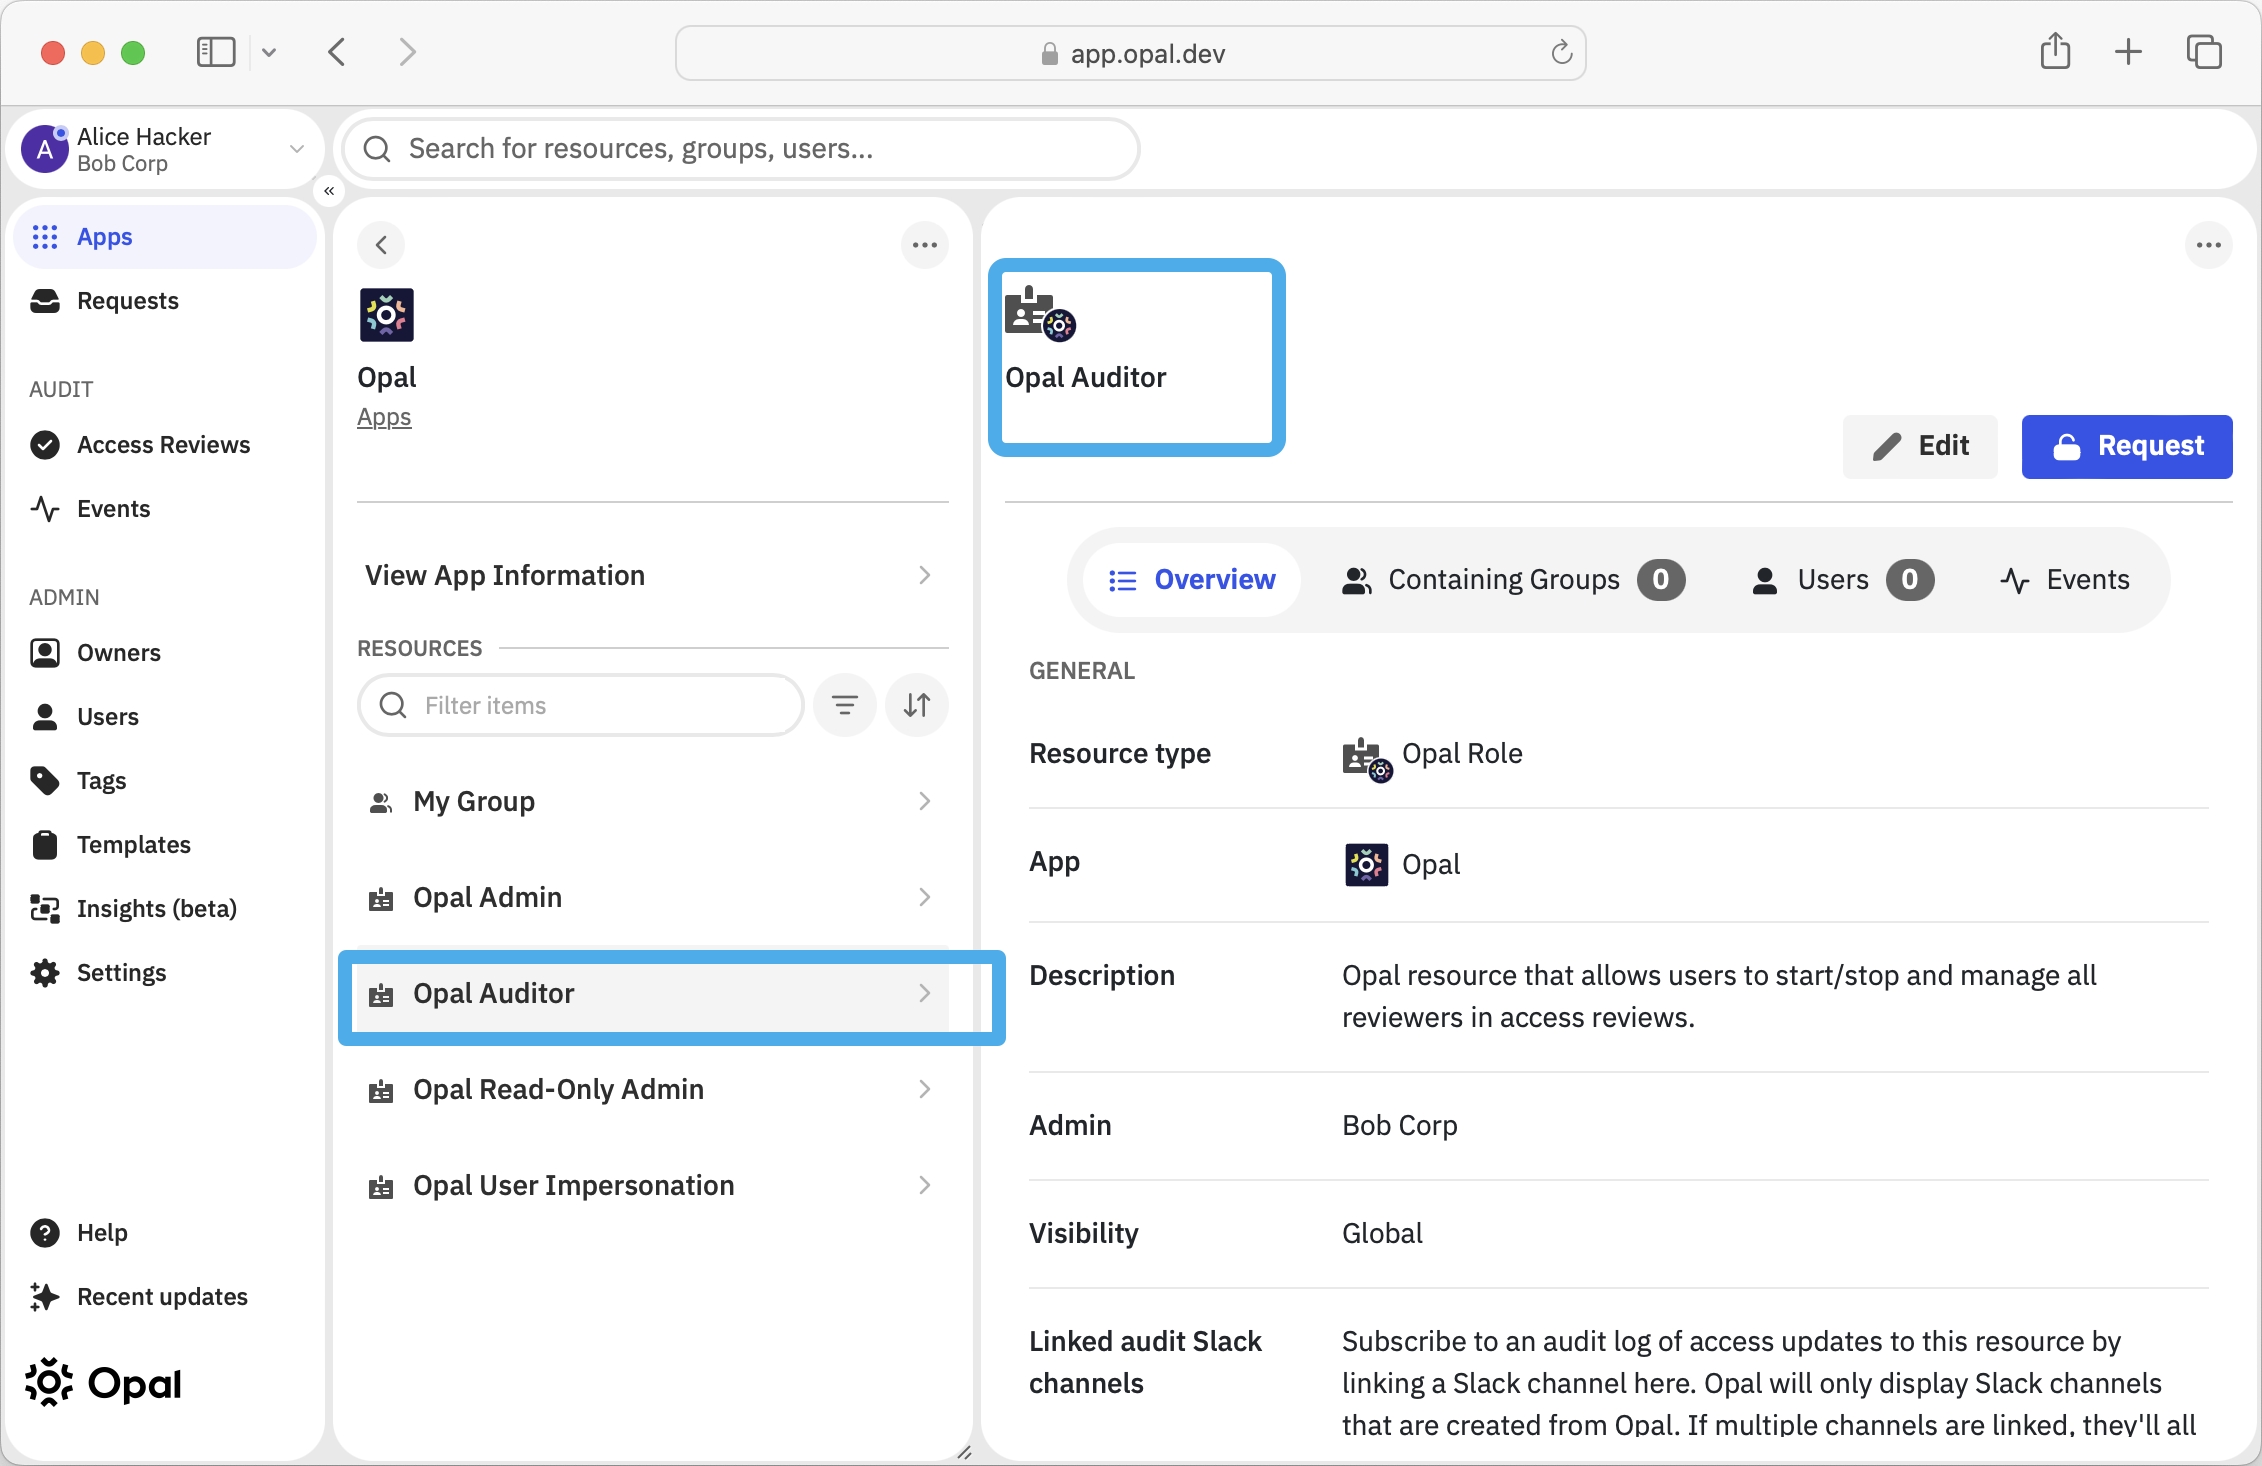
Task: Focus the Filter items field
Action: (x=581, y=705)
